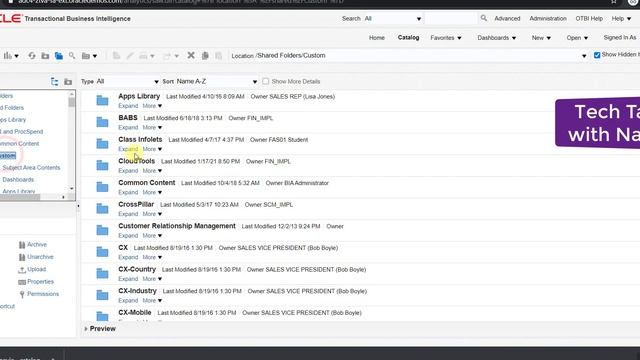Open More menu under Common Content

click(152, 192)
